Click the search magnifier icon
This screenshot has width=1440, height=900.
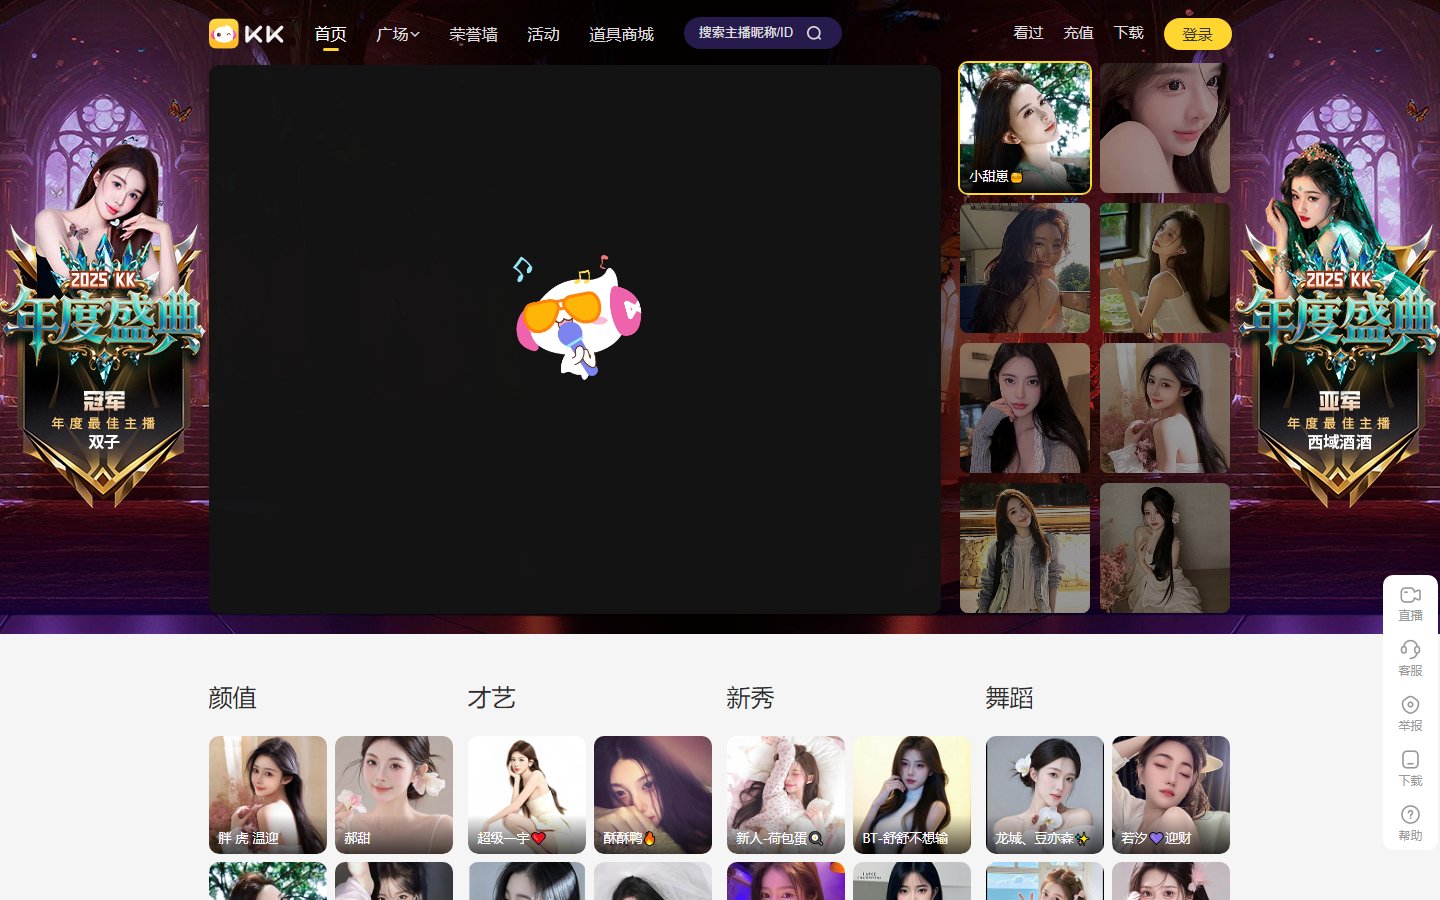click(x=814, y=33)
